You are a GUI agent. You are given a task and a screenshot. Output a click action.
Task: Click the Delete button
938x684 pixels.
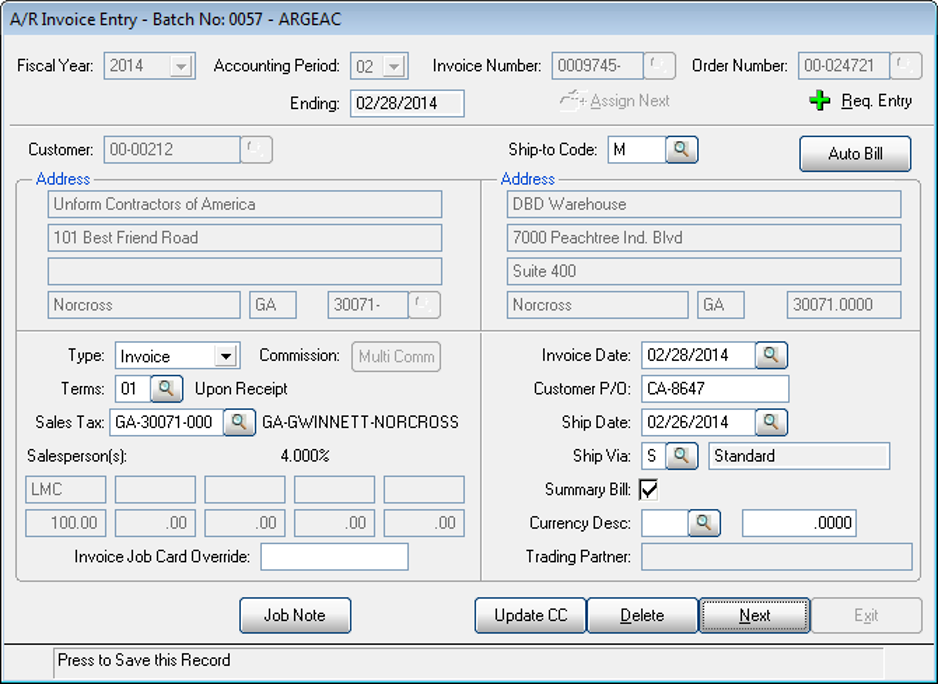[642, 615]
